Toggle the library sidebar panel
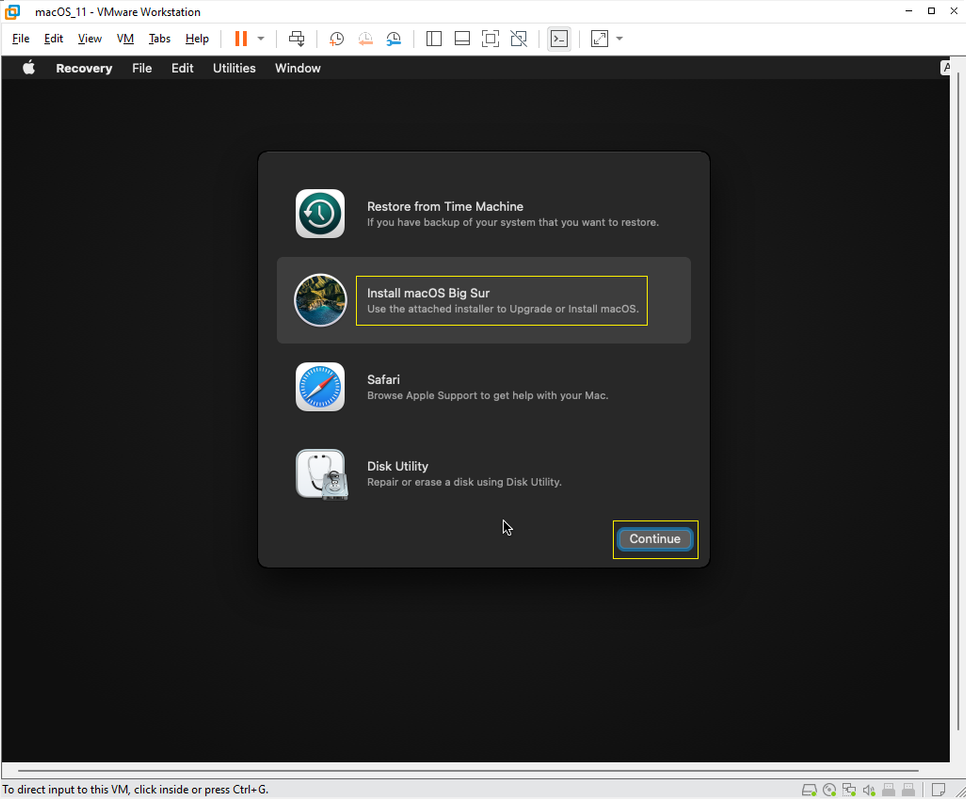 tap(434, 39)
